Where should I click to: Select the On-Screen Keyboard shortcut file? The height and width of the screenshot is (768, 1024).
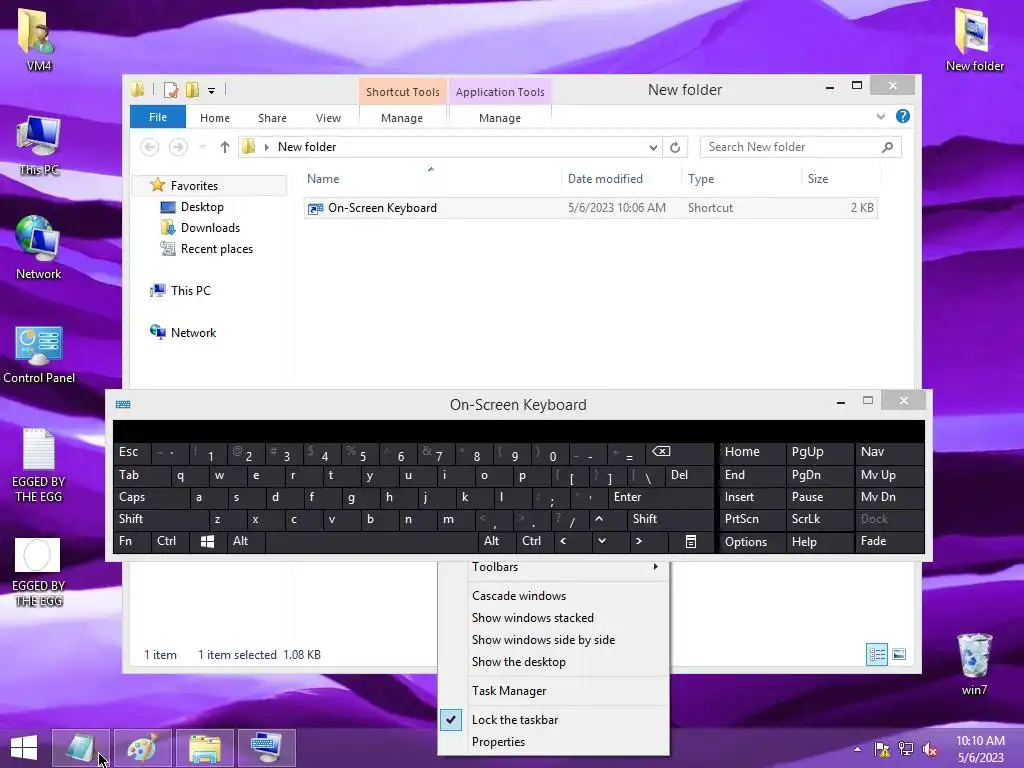pos(591,208)
